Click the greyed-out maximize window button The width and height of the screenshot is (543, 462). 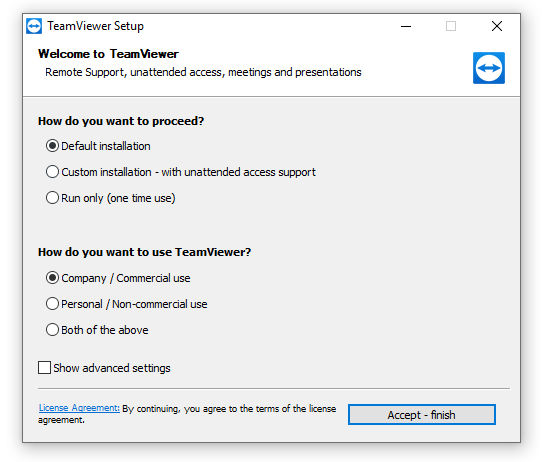[x=451, y=26]
